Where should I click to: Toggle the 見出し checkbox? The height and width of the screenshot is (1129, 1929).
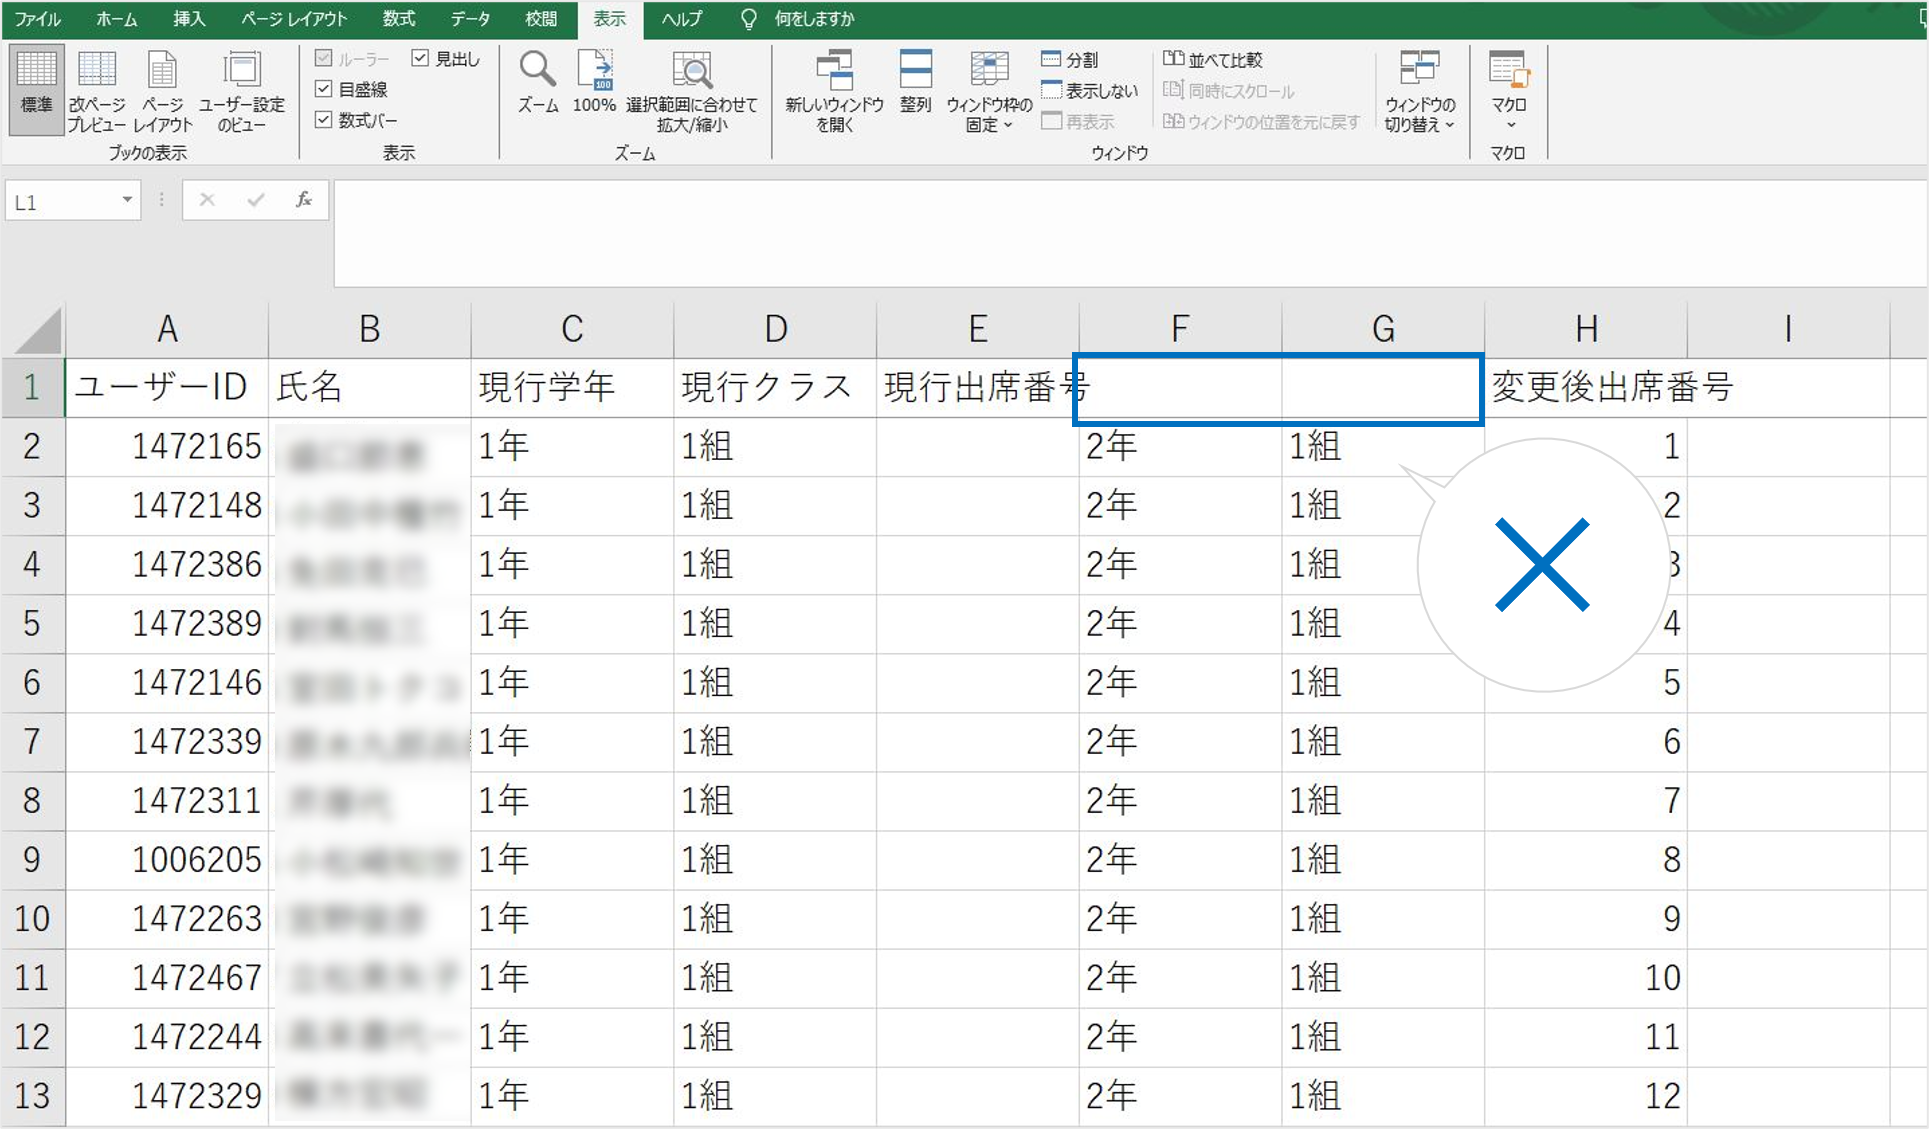click(421, 59)
